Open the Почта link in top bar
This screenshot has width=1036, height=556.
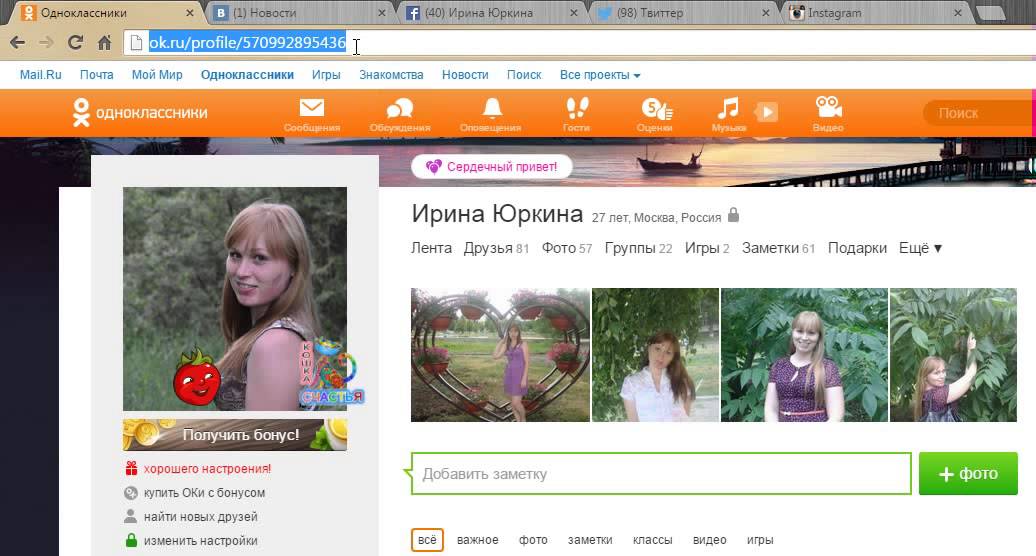pos(96,75)
